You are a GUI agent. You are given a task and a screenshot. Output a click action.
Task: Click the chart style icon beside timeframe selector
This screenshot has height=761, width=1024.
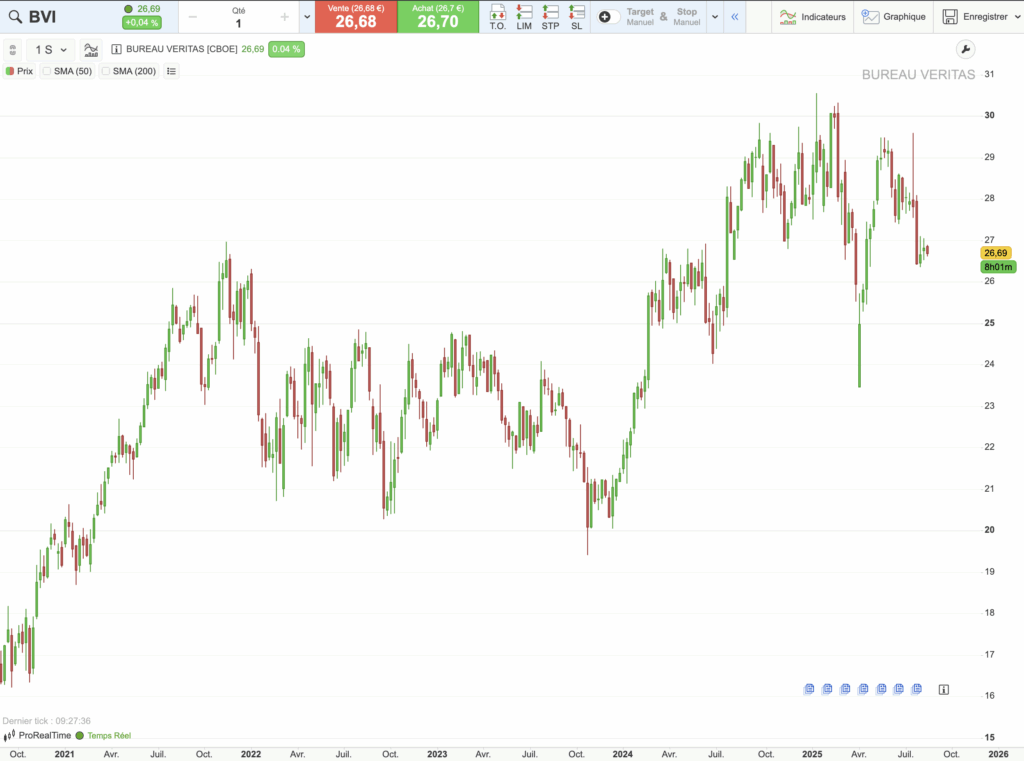click(x=90, y=49)
